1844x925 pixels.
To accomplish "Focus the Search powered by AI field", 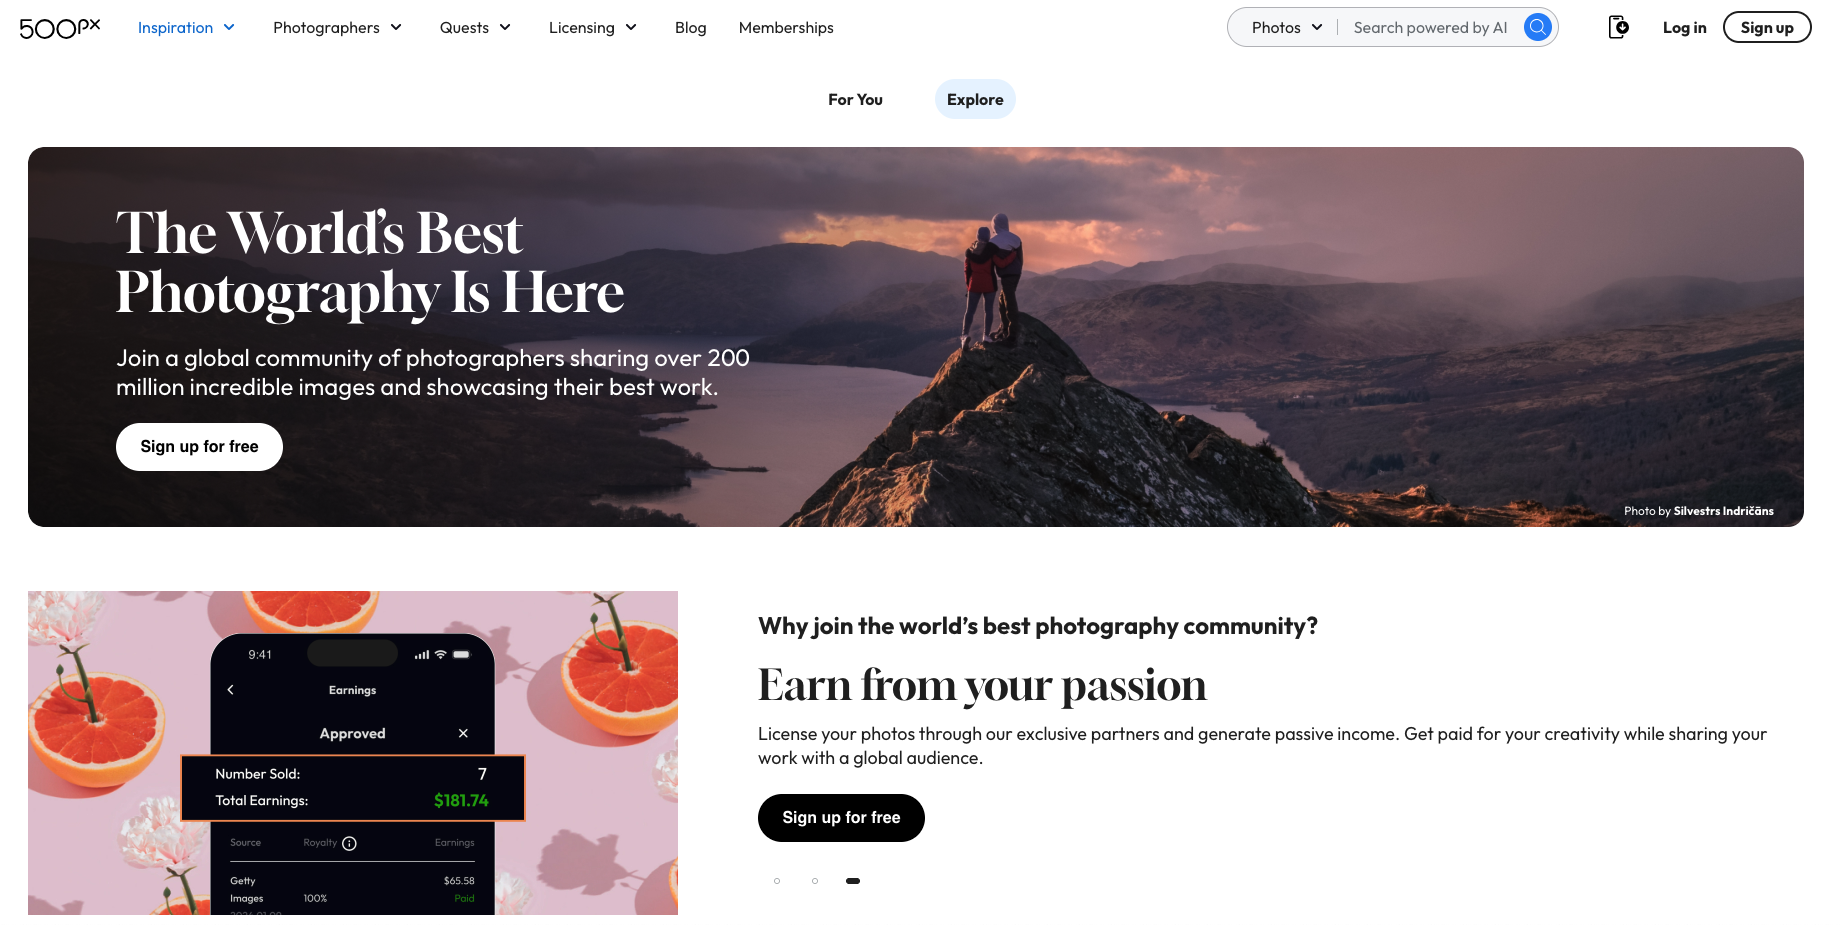I will (1430, 28).
